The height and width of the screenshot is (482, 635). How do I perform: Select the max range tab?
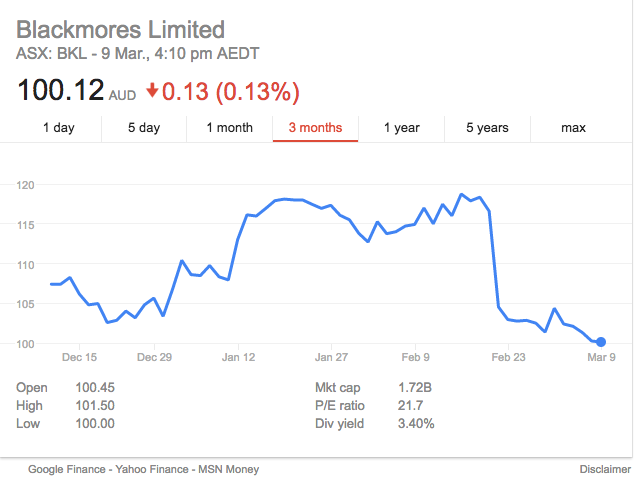point(573,128)
